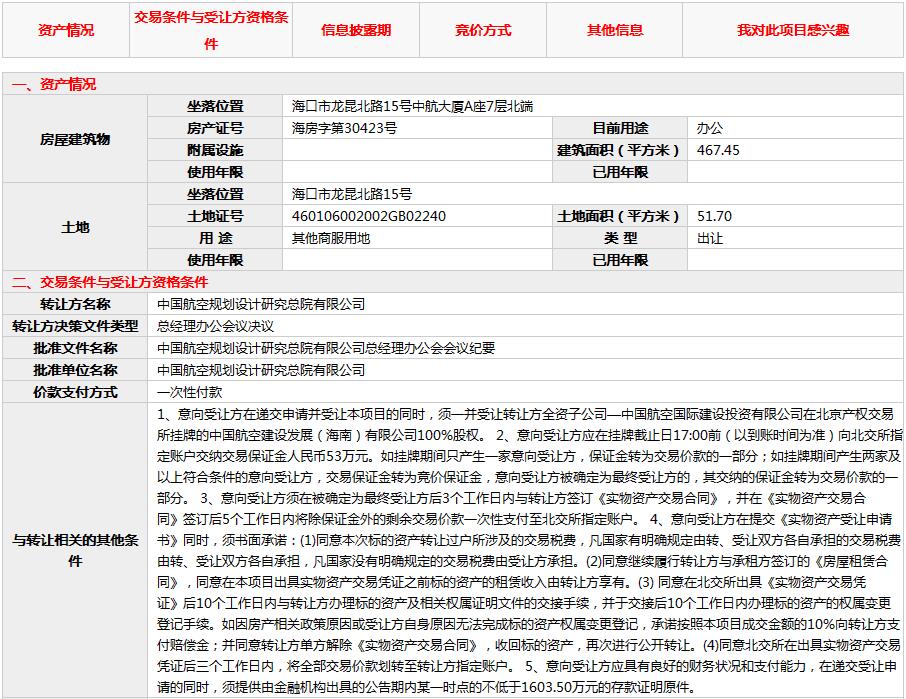Click the 一、资产情况 section header
The image size is (906, 699).
(x=54, y=84)
